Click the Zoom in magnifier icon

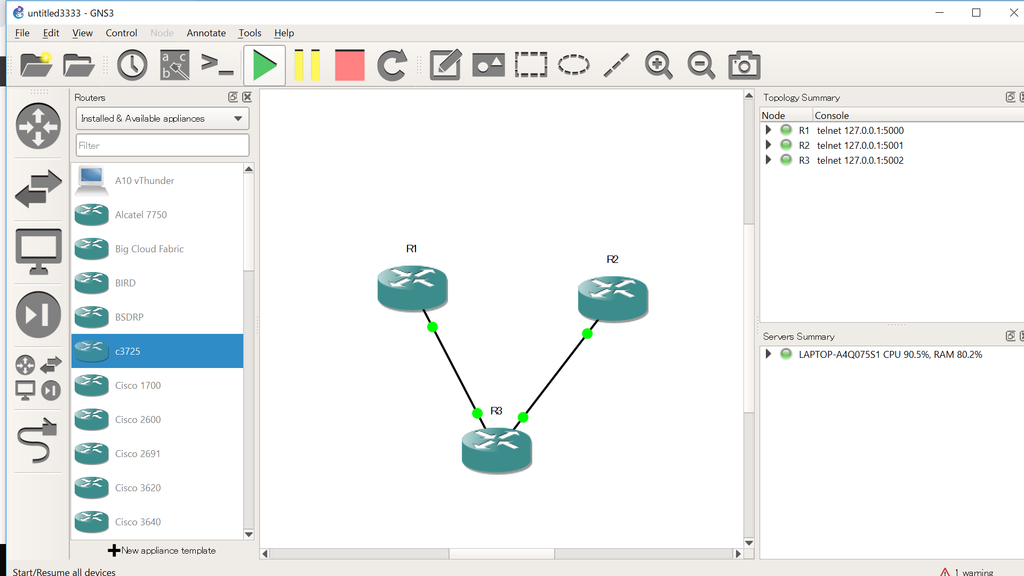[x=658, y=65]
